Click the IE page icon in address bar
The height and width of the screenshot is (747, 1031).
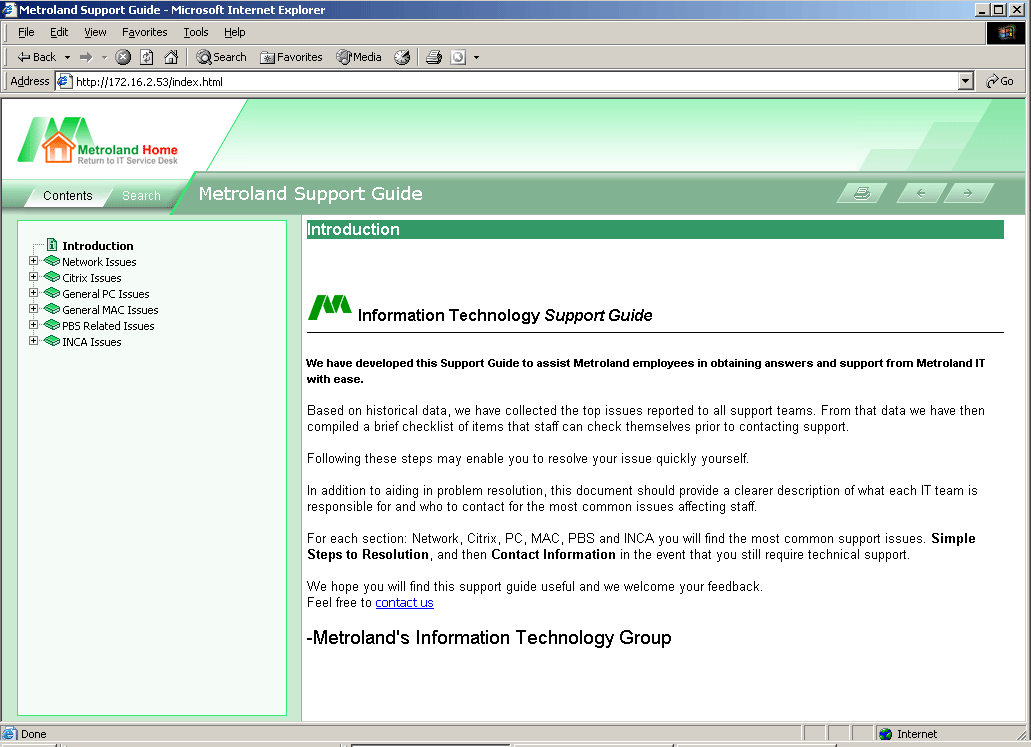click(64, 82)
